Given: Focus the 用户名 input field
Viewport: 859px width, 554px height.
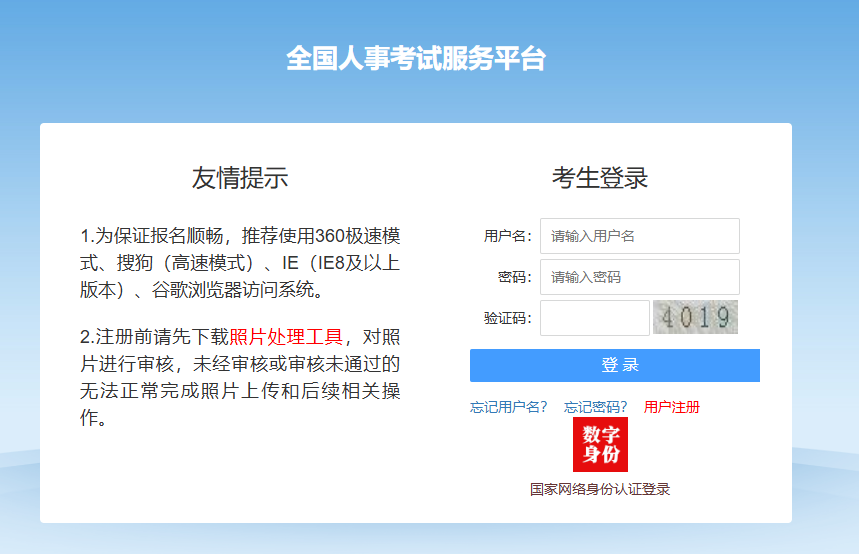Looking at the screenshot, I should point(639,236).
